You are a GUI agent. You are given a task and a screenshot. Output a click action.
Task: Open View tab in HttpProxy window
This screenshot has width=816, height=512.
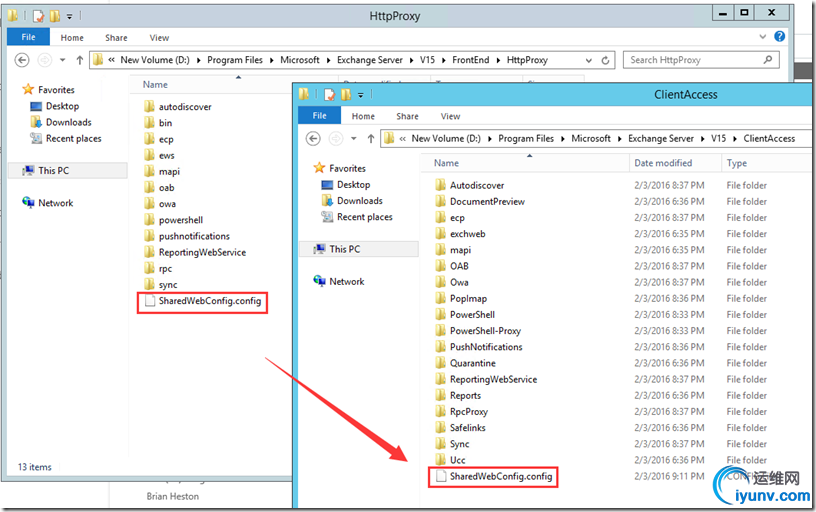[x=159, y=37]
